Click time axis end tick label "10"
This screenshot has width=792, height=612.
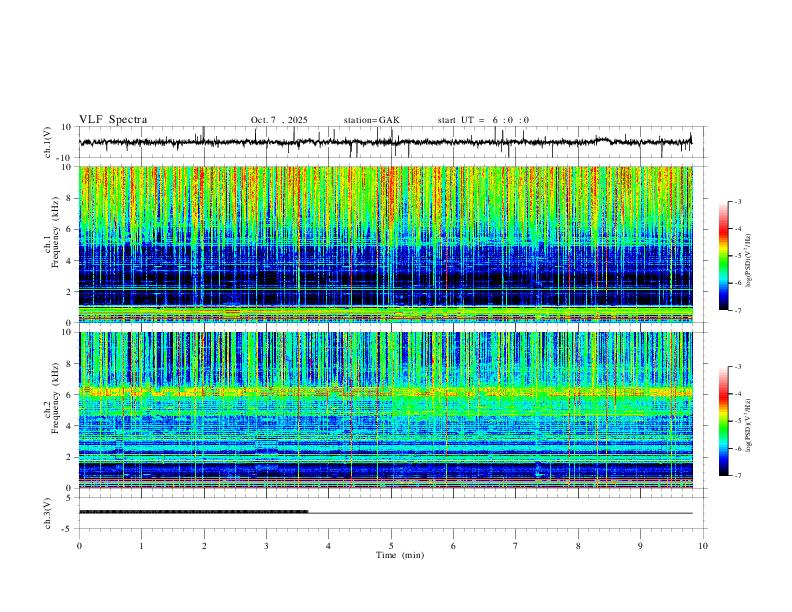click(x=703, y=546)
